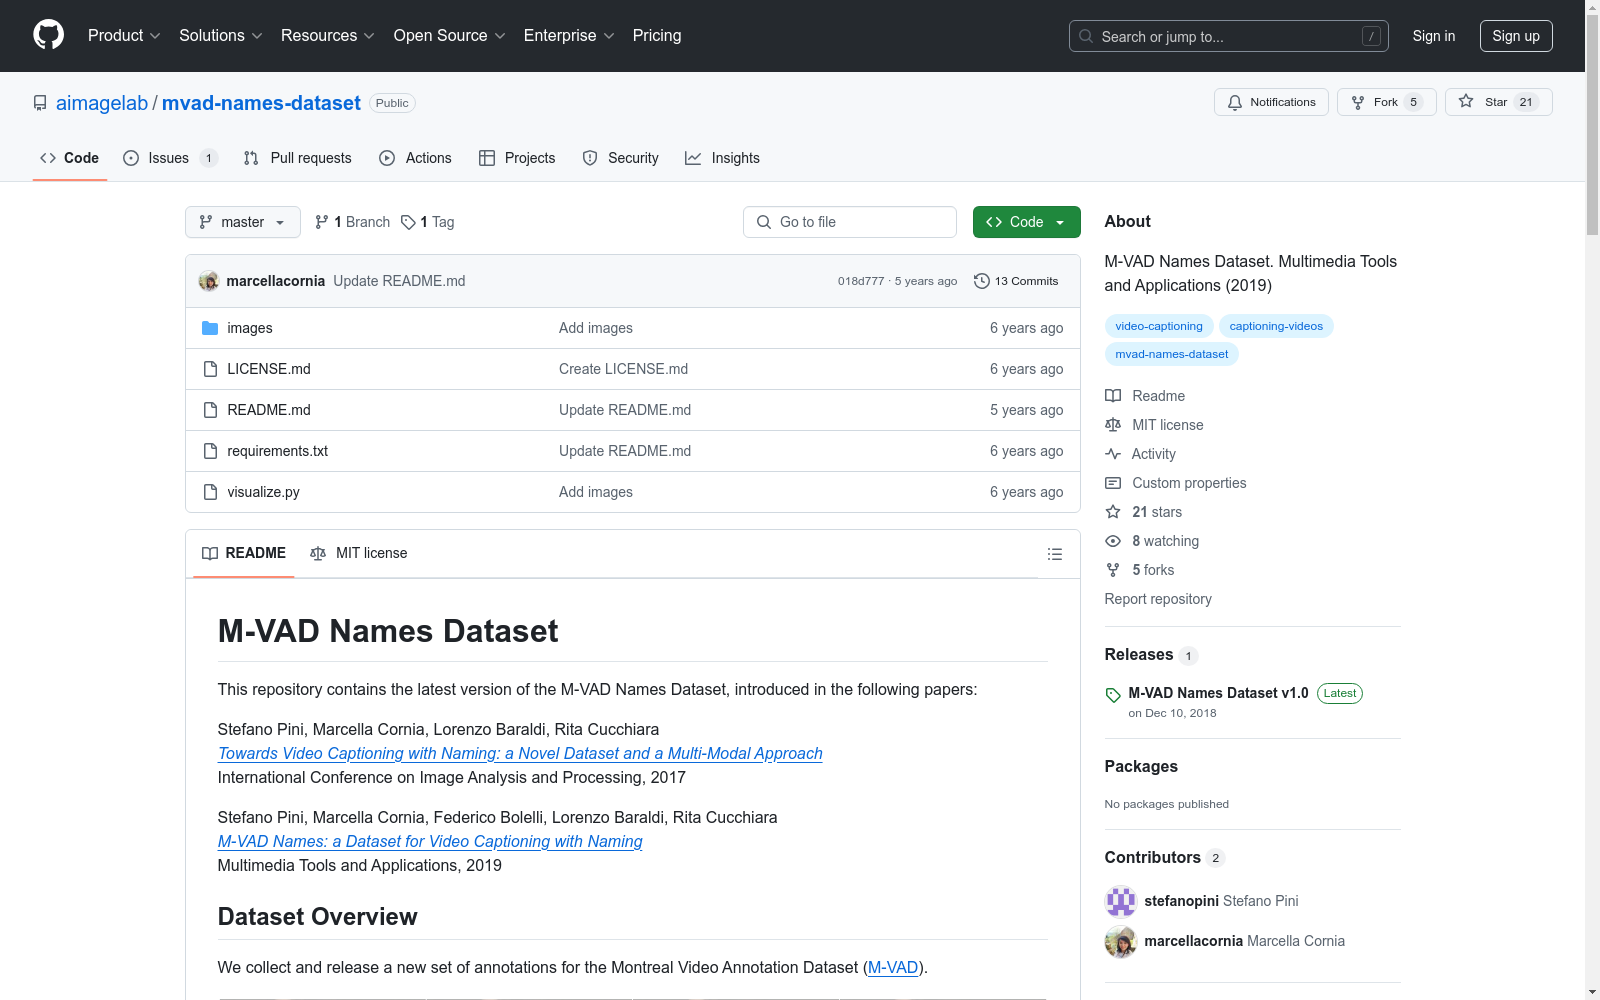Screen dimensions: 1600x1000
Task: Click the Search or jump to field
Action: [1229, 36]
